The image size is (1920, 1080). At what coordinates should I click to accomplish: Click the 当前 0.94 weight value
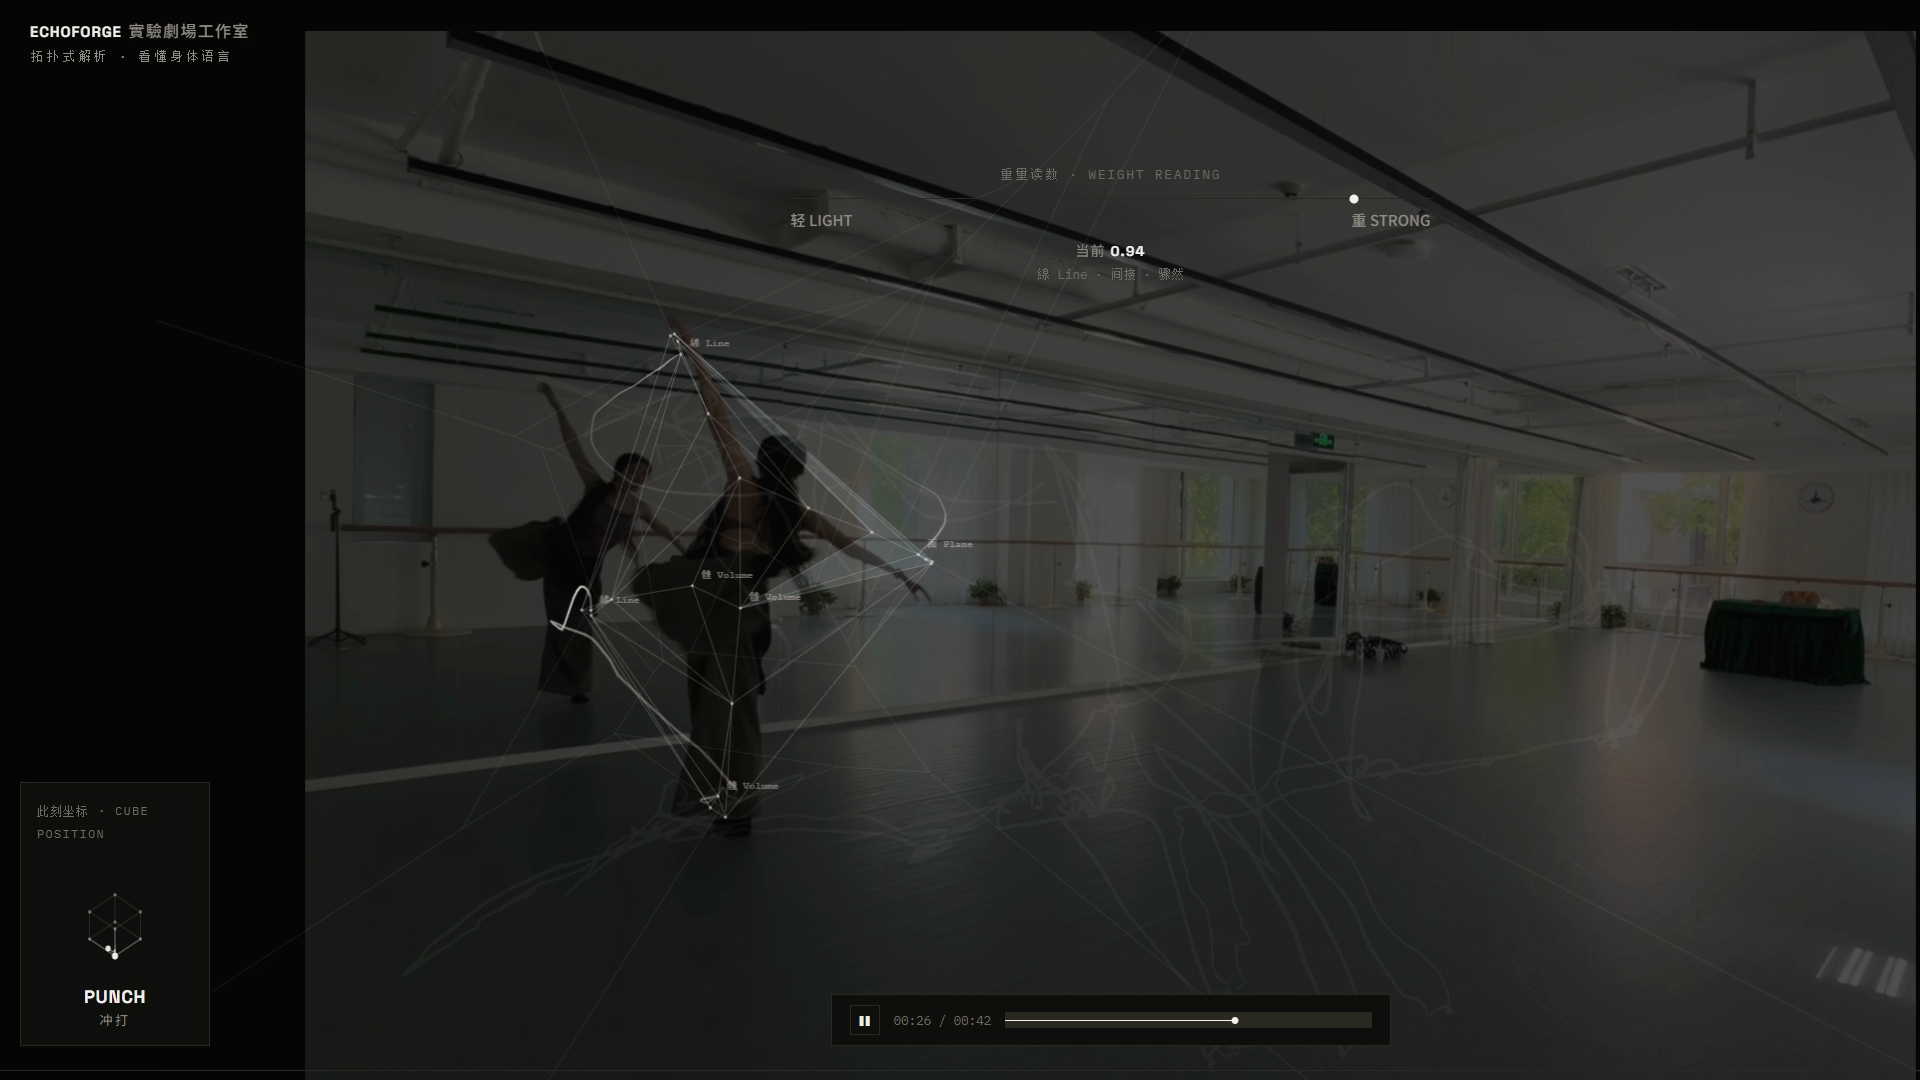tap(1110, 251)
